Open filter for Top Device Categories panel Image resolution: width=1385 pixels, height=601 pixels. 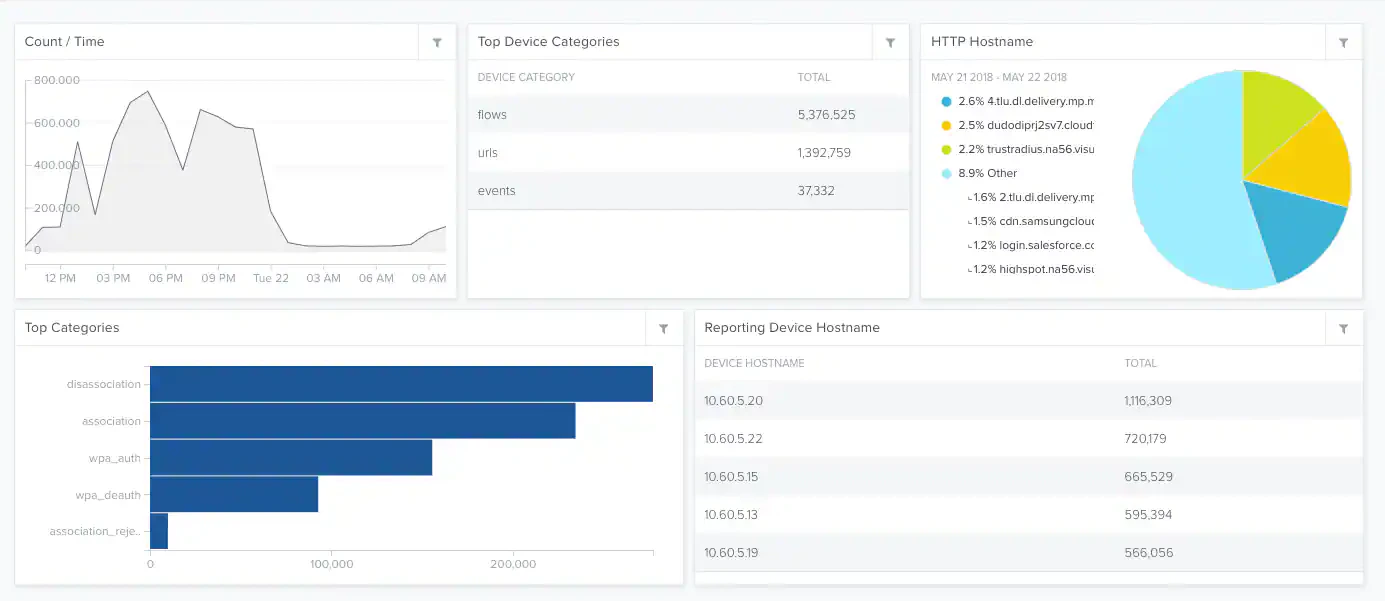tap(890, 42)
